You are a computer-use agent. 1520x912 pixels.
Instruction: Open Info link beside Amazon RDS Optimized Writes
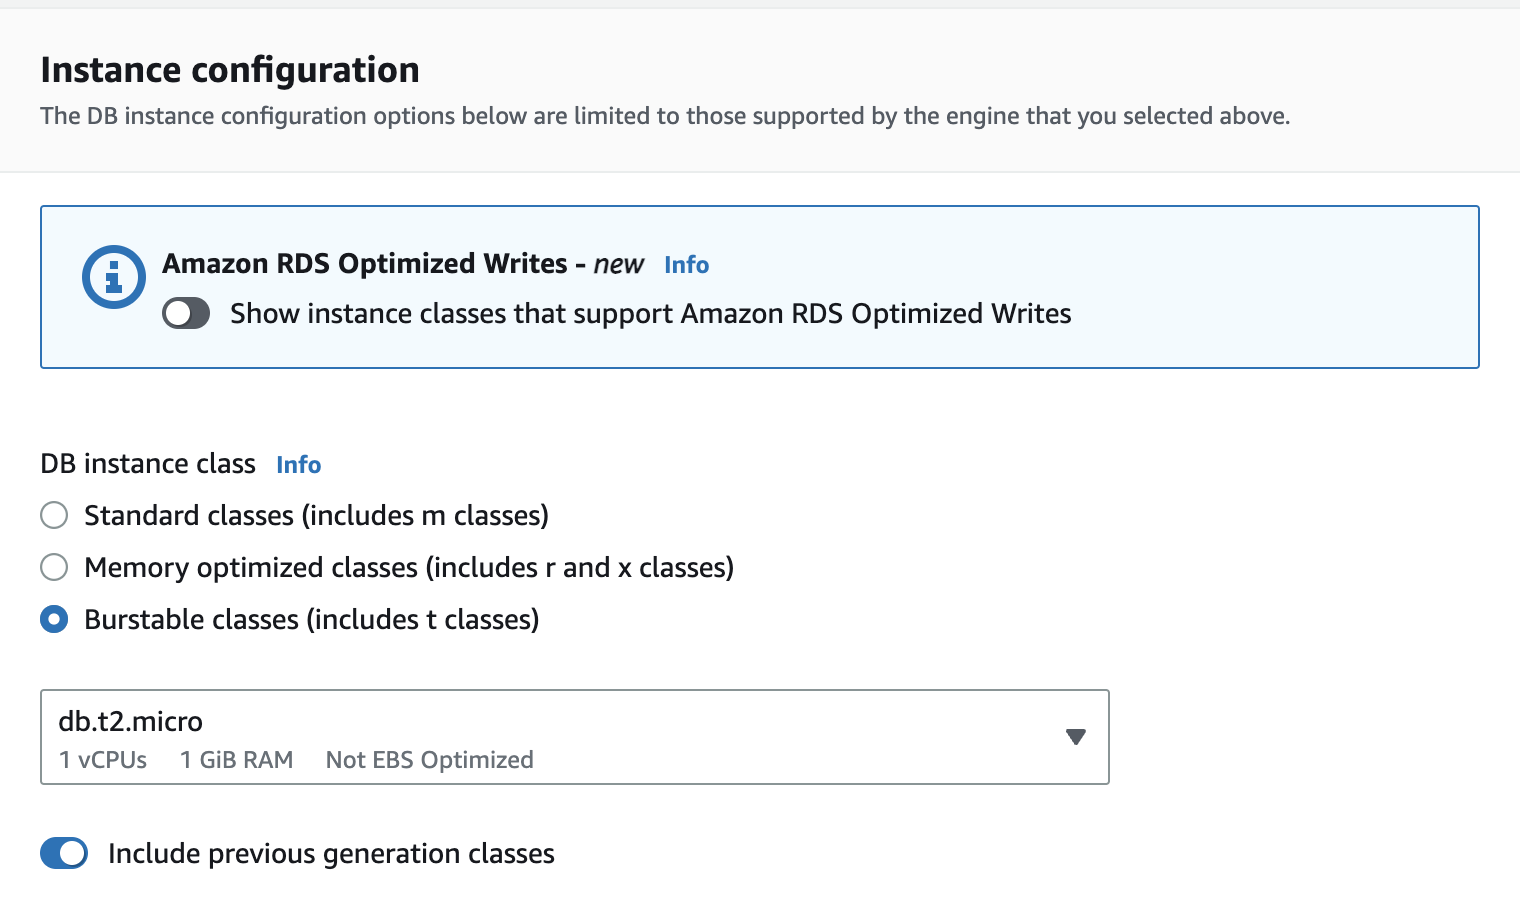686,265
